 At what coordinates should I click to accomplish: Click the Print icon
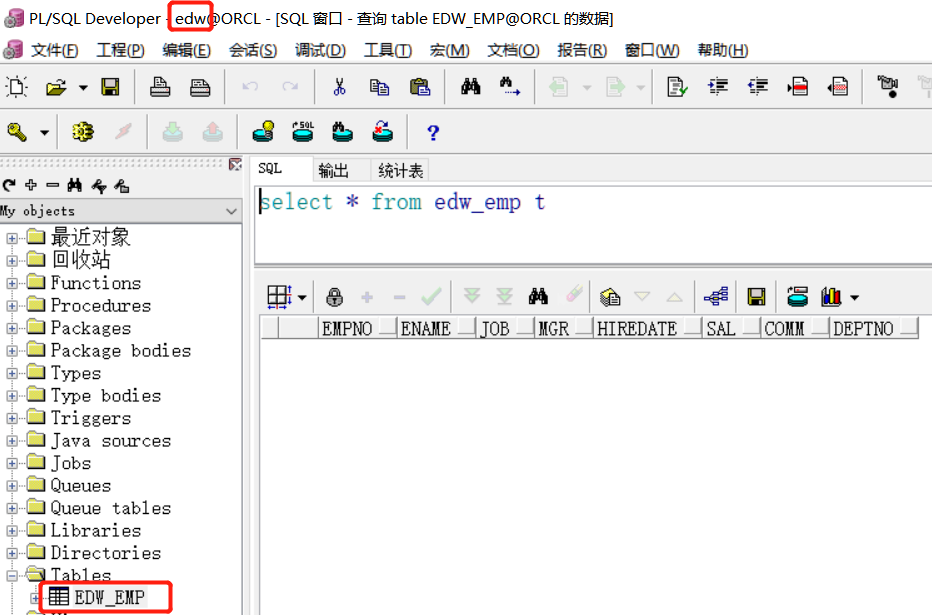160,87
